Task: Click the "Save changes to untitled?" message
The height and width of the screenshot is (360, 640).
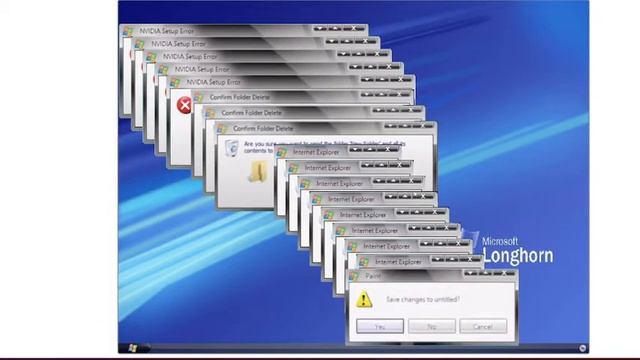Action: [423, 299]
